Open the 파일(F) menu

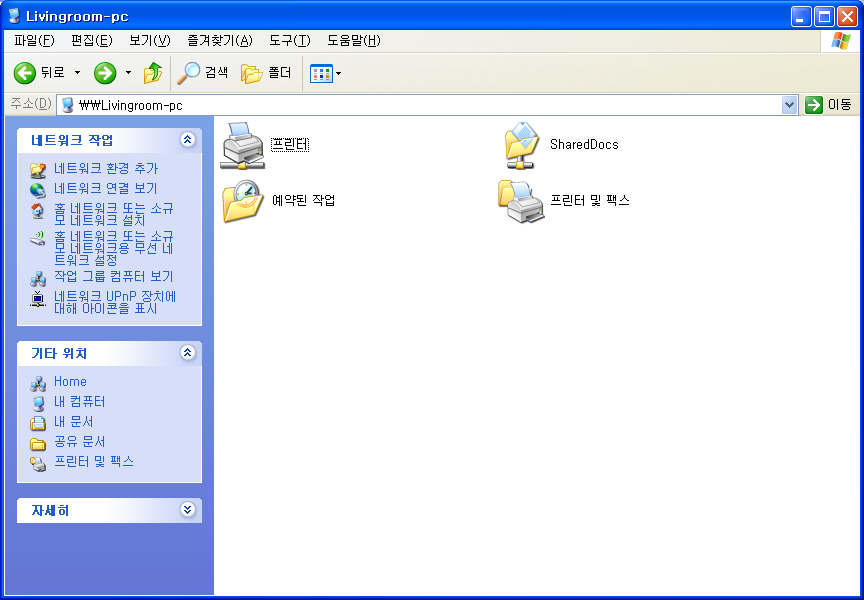tap(34, 41)
